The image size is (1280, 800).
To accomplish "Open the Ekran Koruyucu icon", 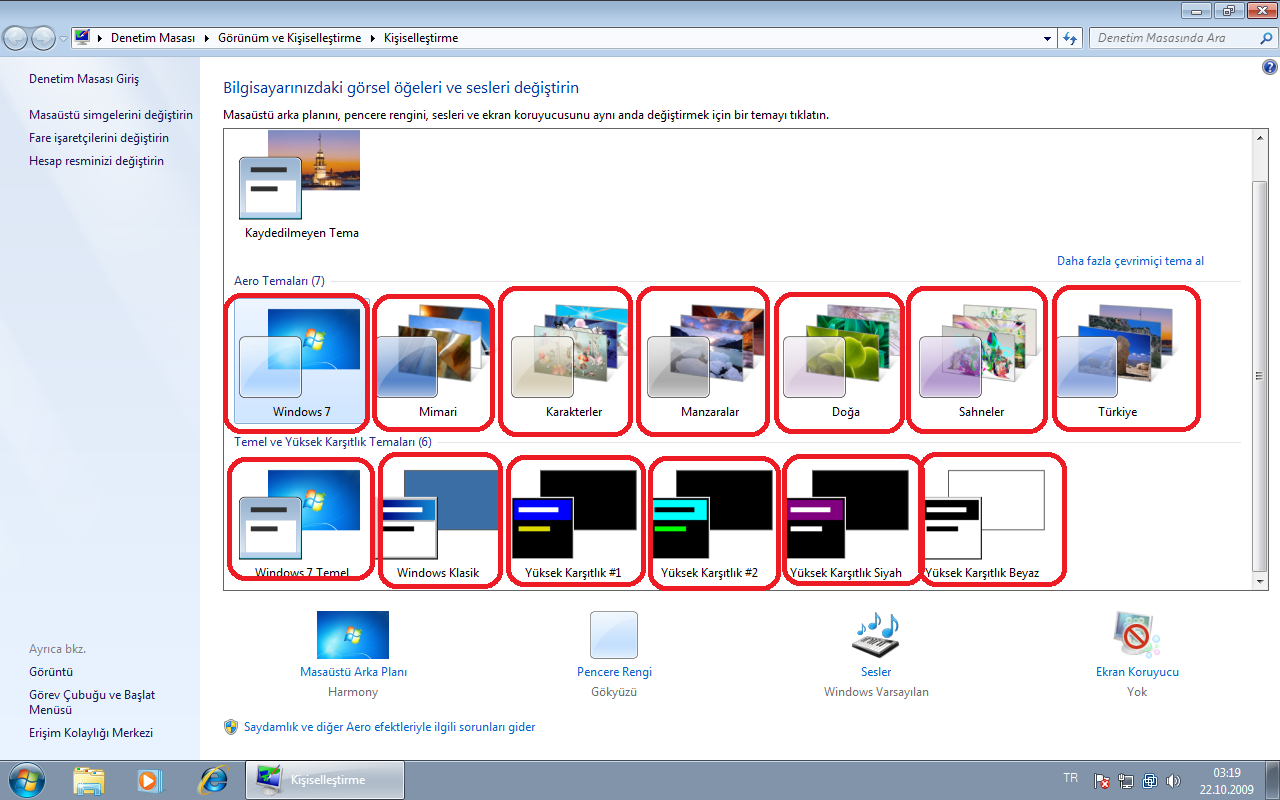I will tap(1137, 635).
